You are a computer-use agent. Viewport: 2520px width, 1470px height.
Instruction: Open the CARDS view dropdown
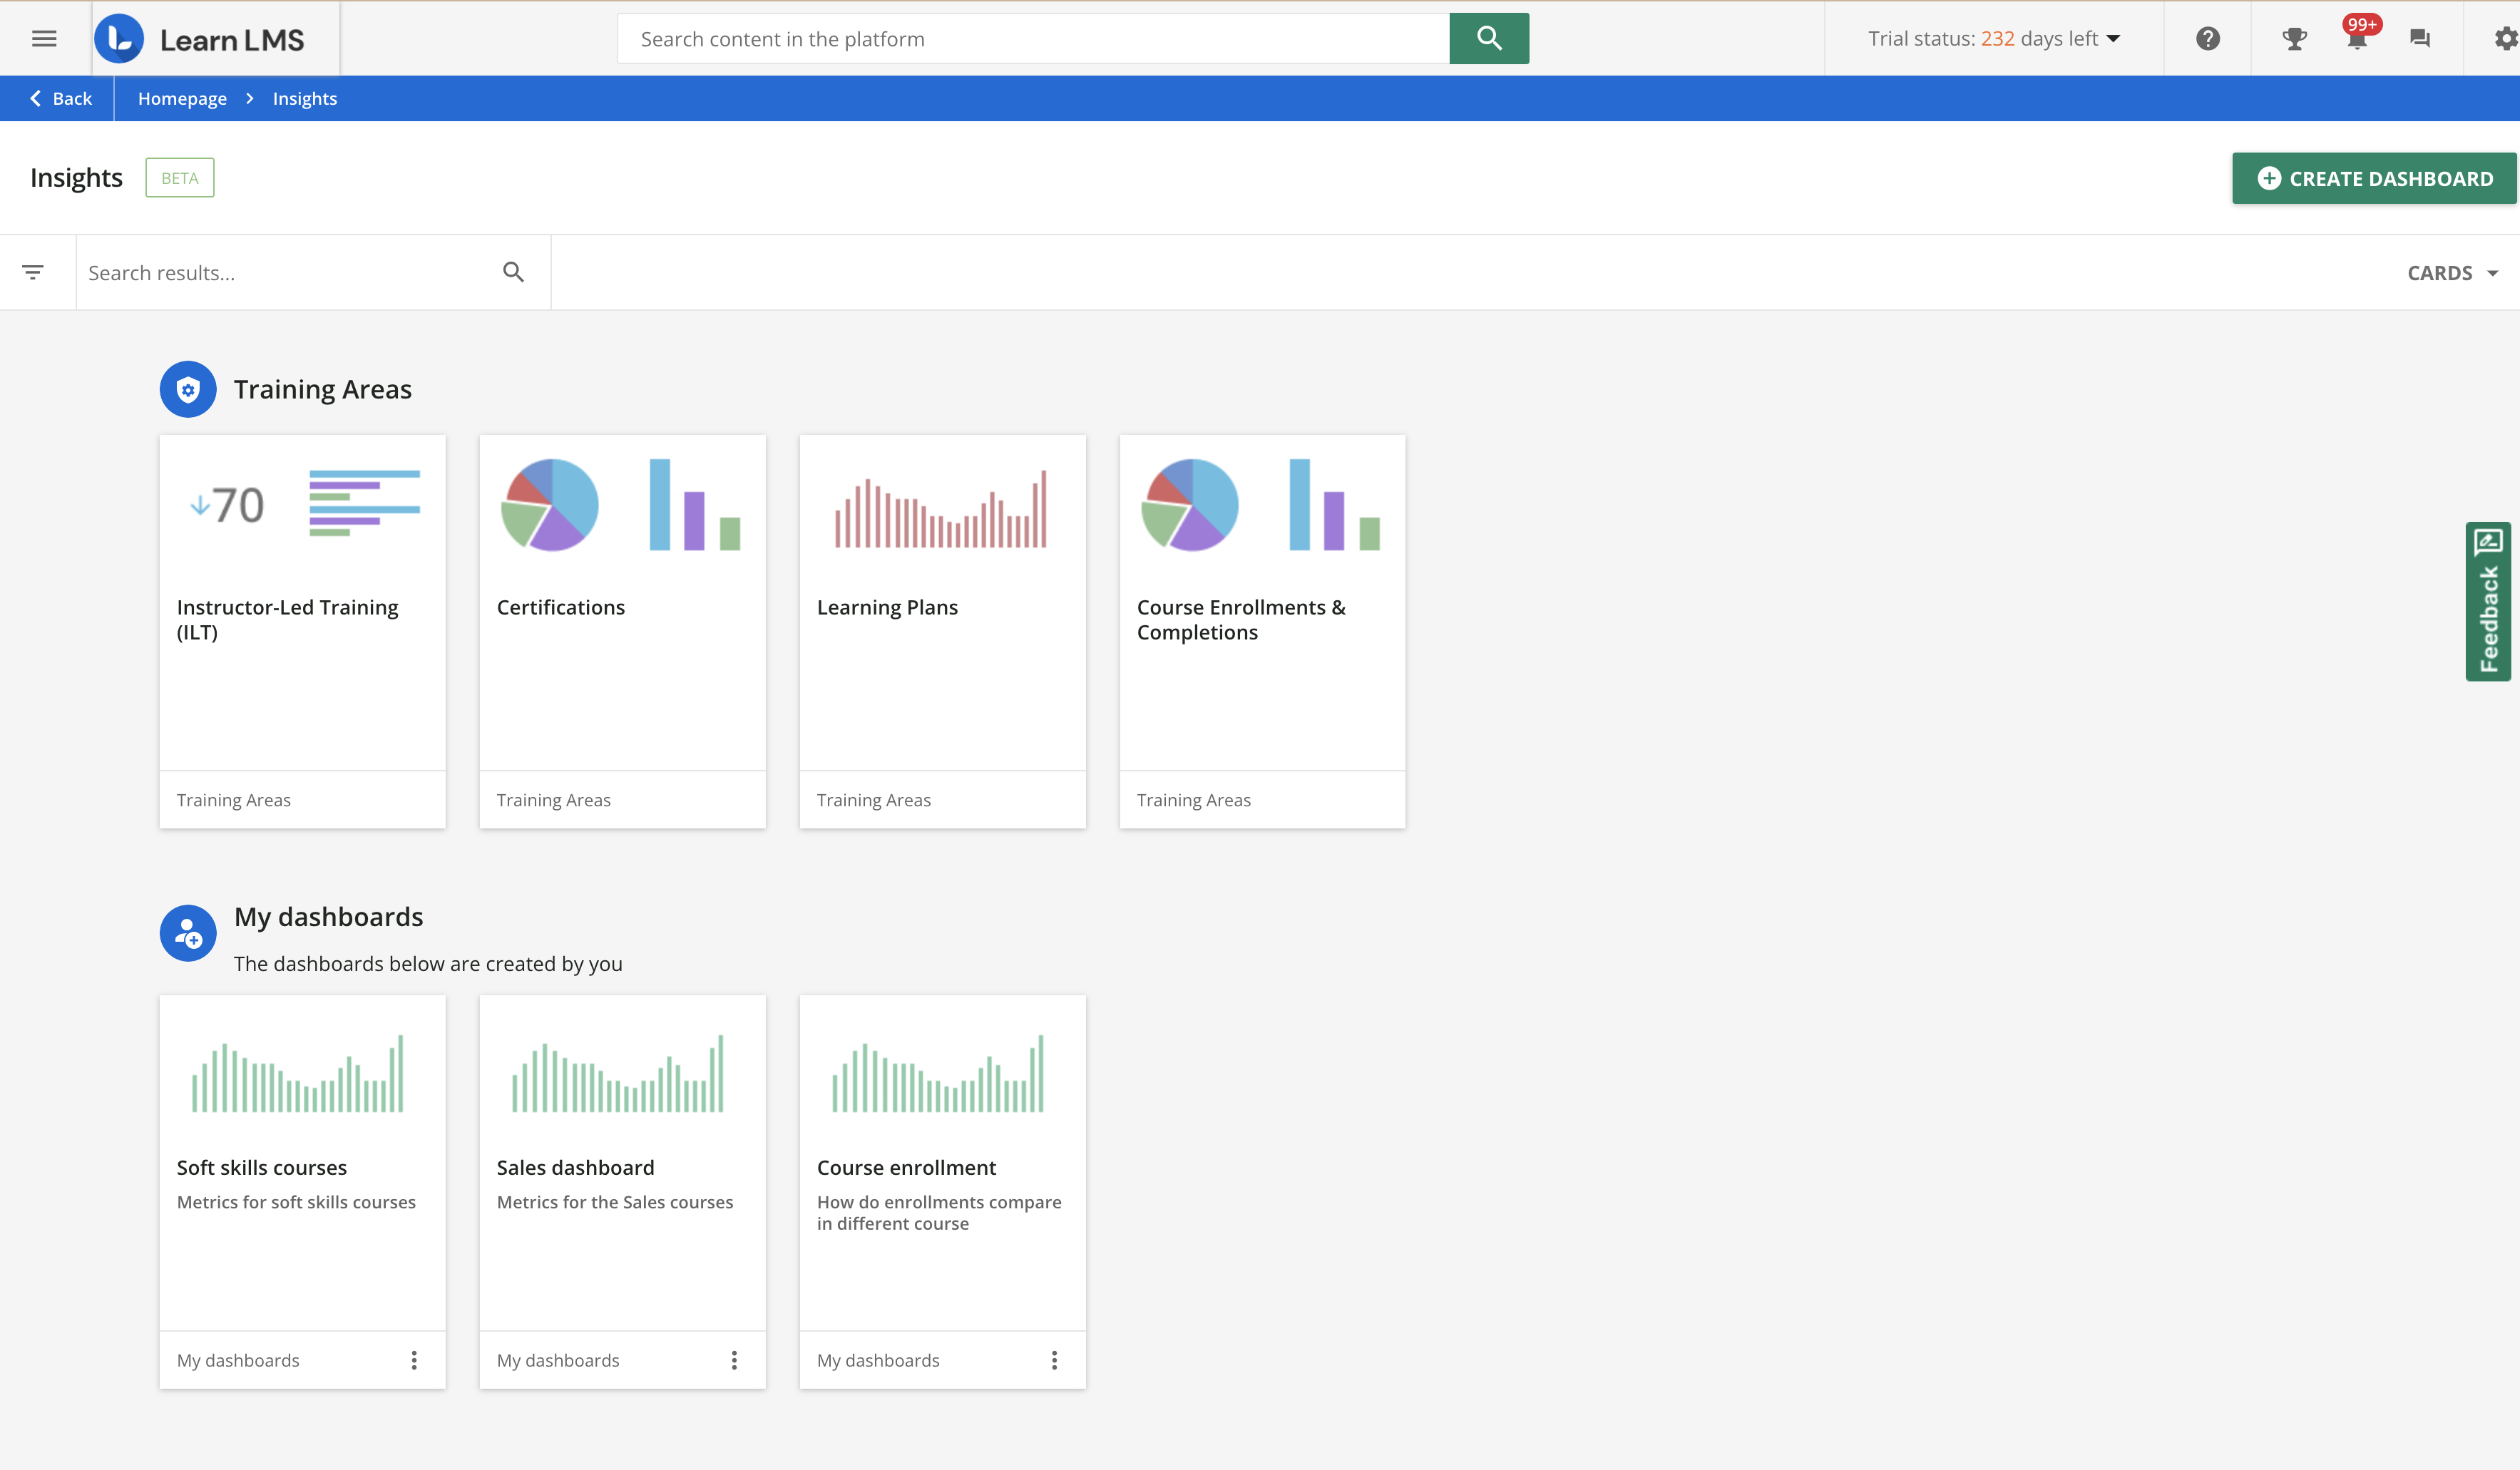(2452, 273)
